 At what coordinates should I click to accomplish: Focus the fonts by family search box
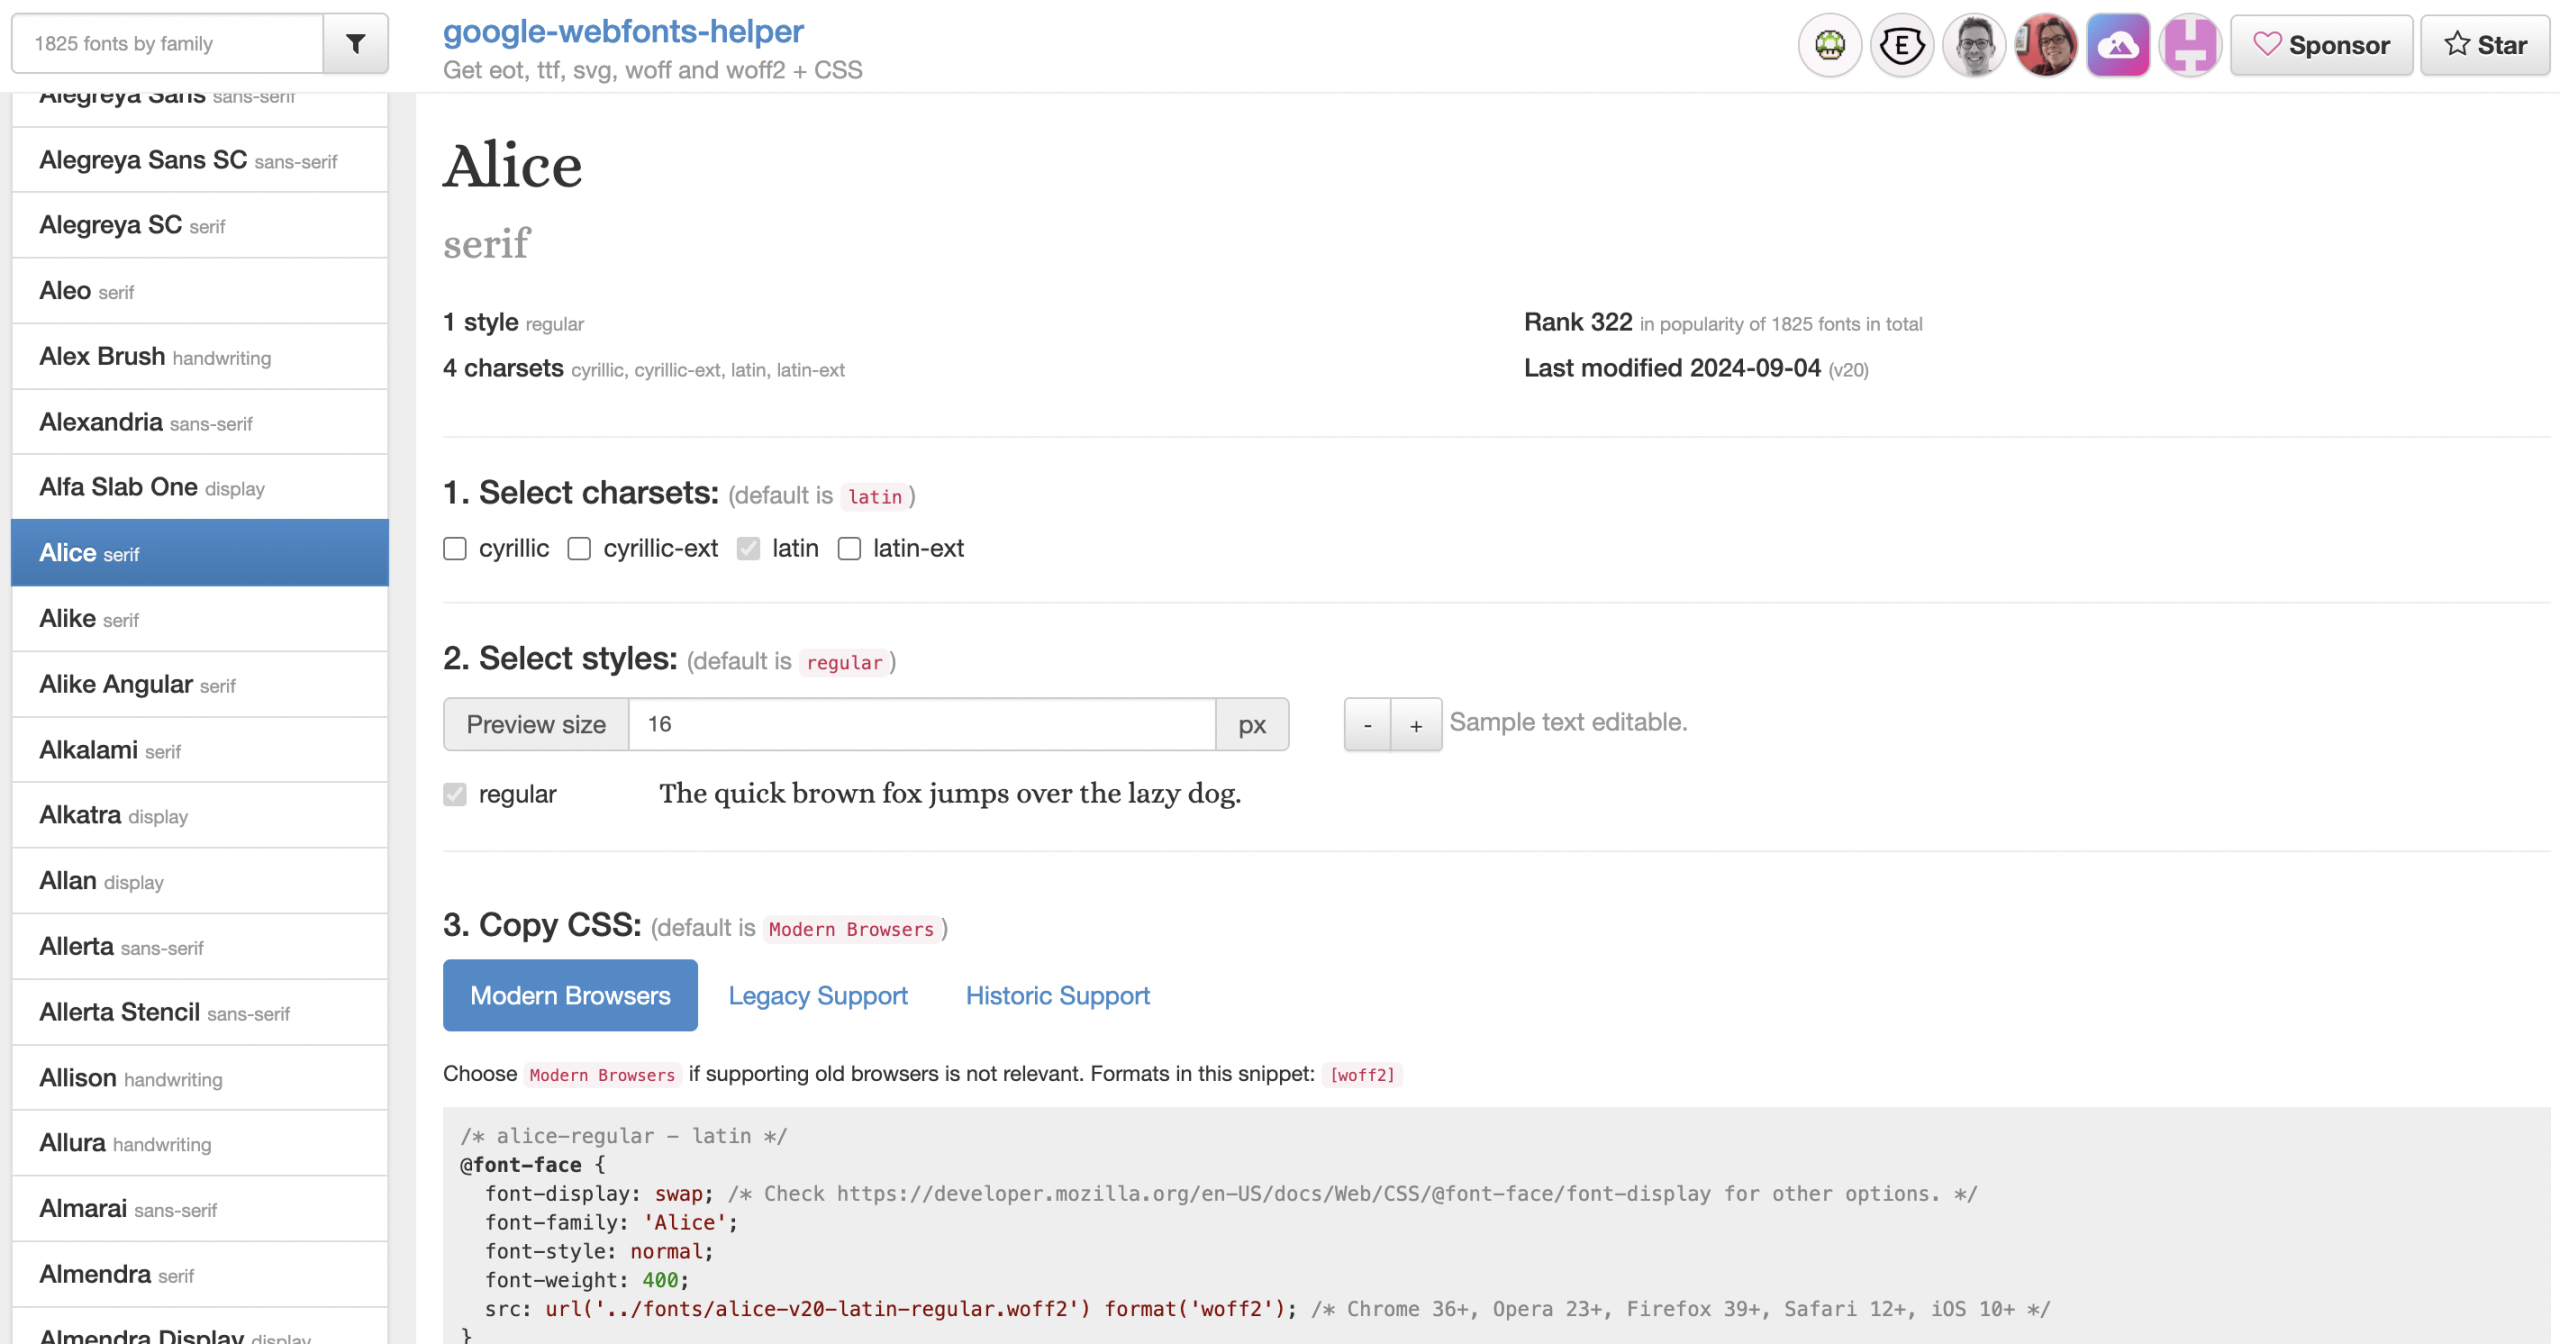click(x=168, y=43)
